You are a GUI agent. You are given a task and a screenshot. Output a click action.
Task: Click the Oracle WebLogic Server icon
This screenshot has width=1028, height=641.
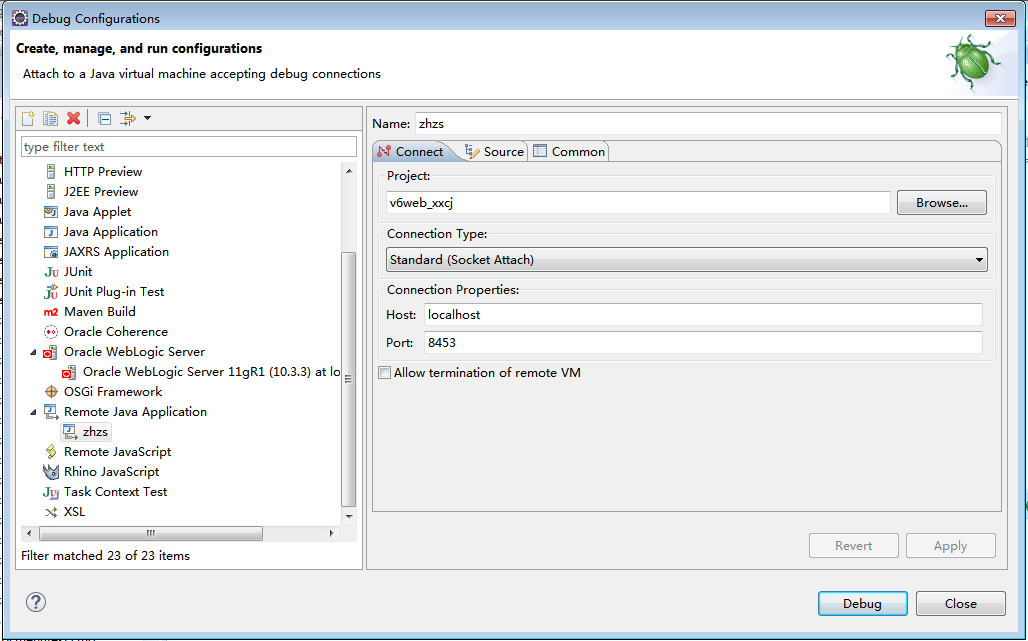tap(50, 352)
